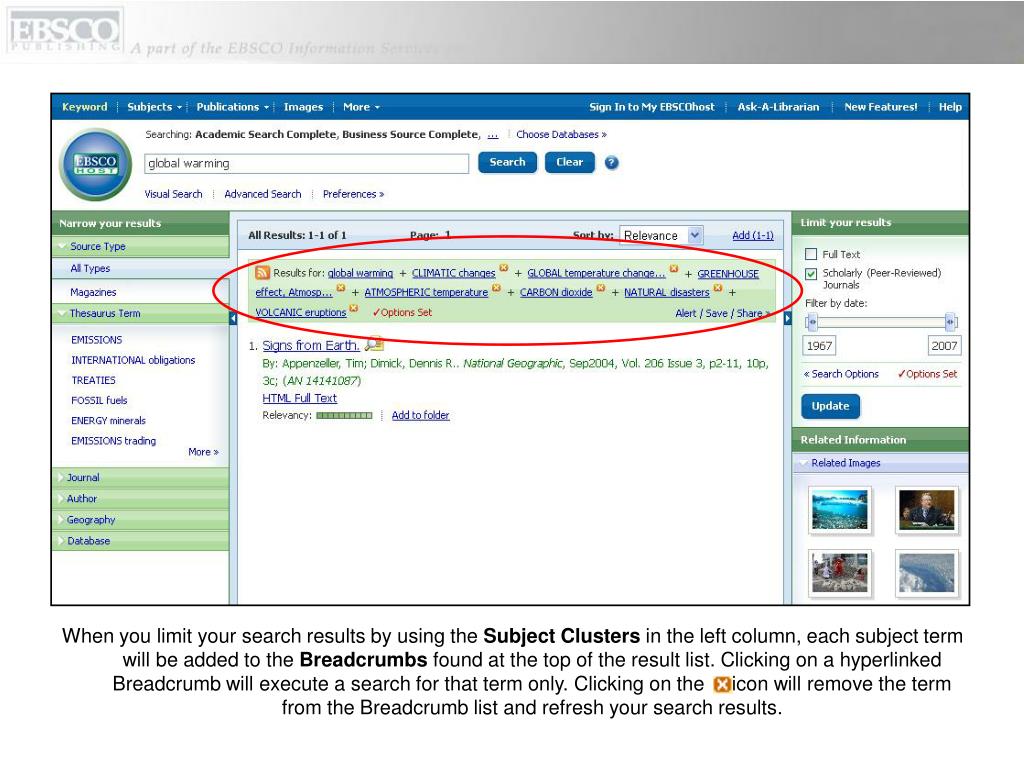Screen dimensions: 1024x768
Task: Click Search Options link
Action: tap(841, 374)
